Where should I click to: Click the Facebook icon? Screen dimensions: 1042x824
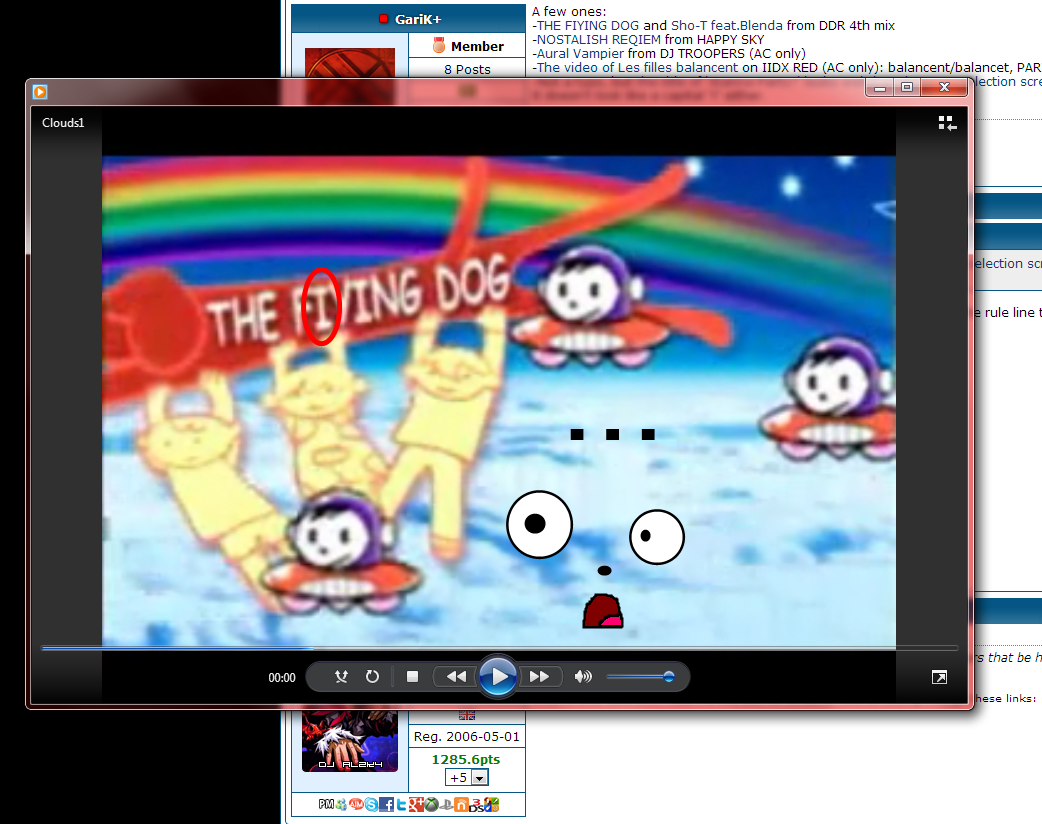pyautogui.click(x=386, y=805)
